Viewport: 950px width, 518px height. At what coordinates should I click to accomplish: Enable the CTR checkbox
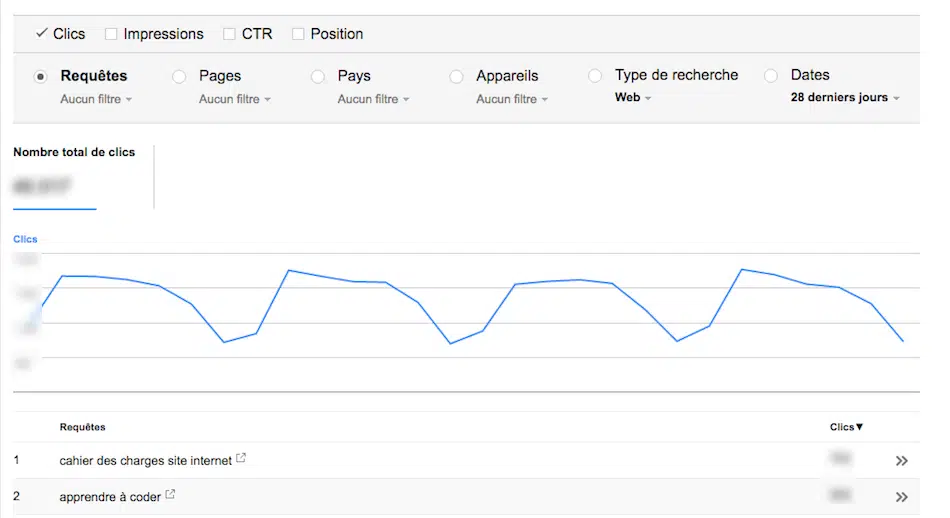(229, 34)
